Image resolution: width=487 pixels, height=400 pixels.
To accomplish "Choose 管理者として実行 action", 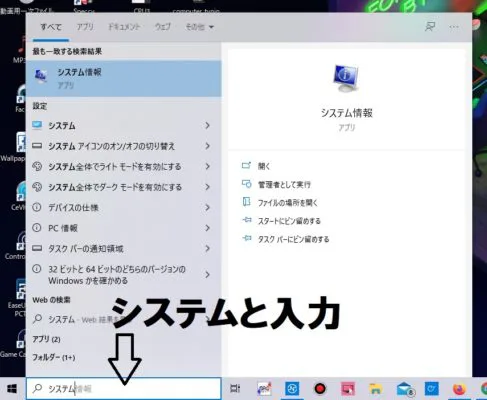I will [x=284, y=184].
